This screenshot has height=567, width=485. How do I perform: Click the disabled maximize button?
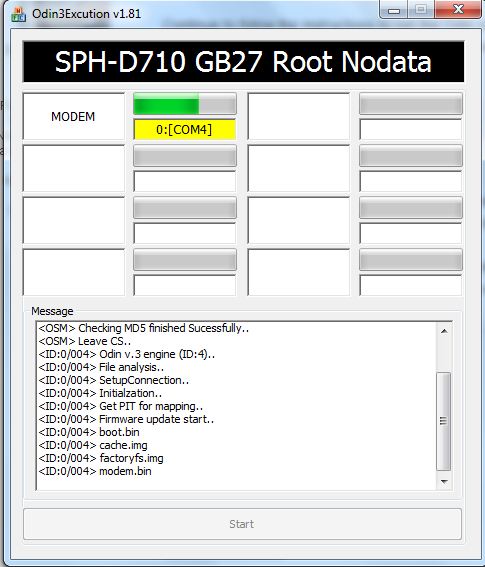pos(421,9)
